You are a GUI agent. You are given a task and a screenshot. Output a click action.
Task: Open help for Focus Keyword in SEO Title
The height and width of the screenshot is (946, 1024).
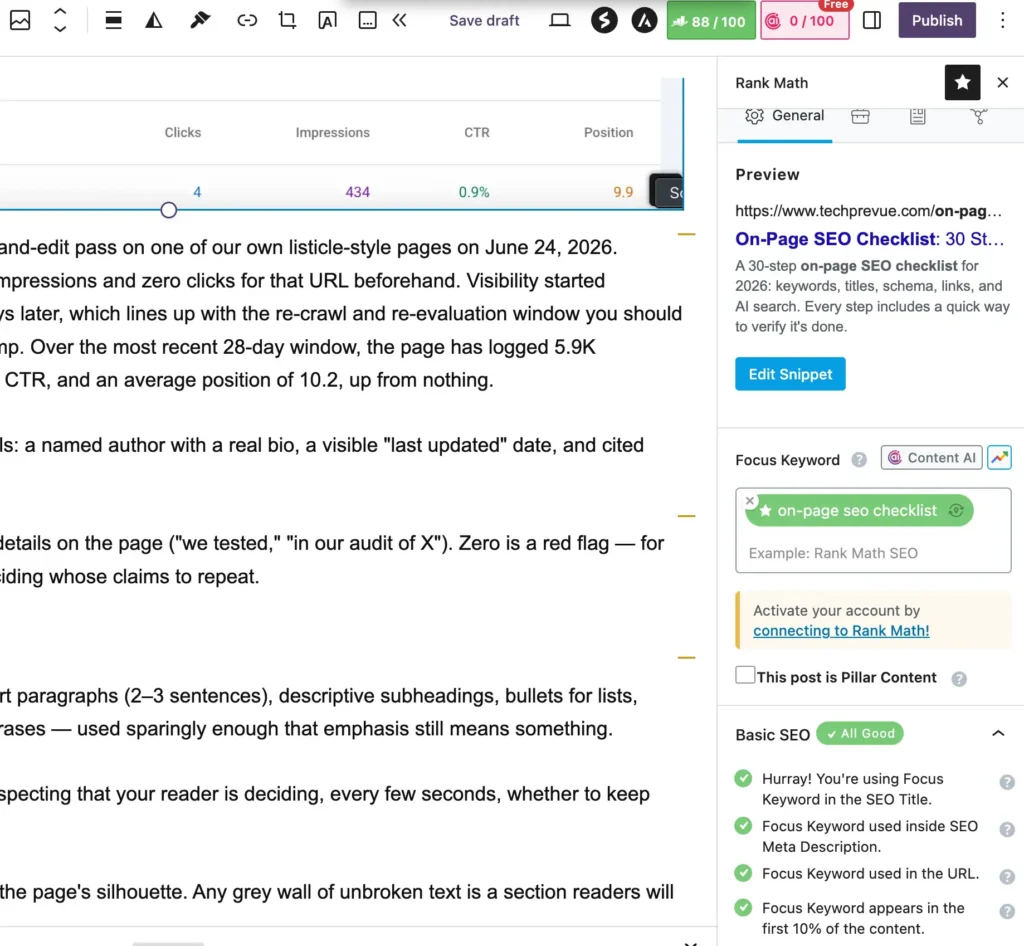click(1007, 782)
